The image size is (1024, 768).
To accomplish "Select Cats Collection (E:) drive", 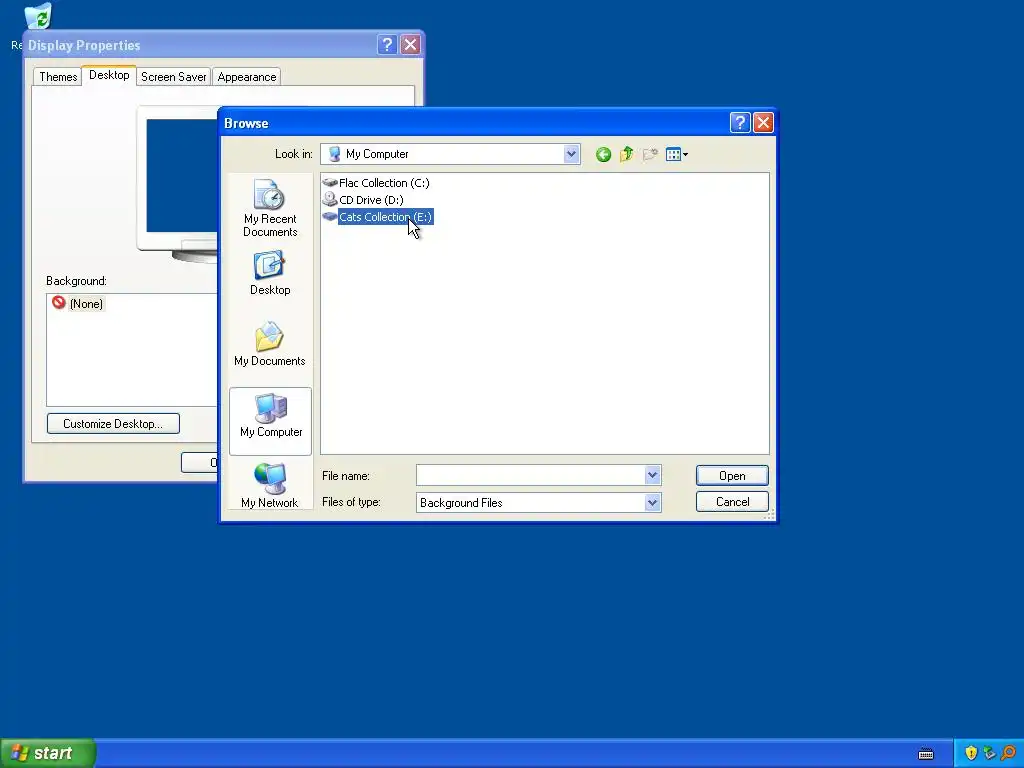I will click(378, 217).
